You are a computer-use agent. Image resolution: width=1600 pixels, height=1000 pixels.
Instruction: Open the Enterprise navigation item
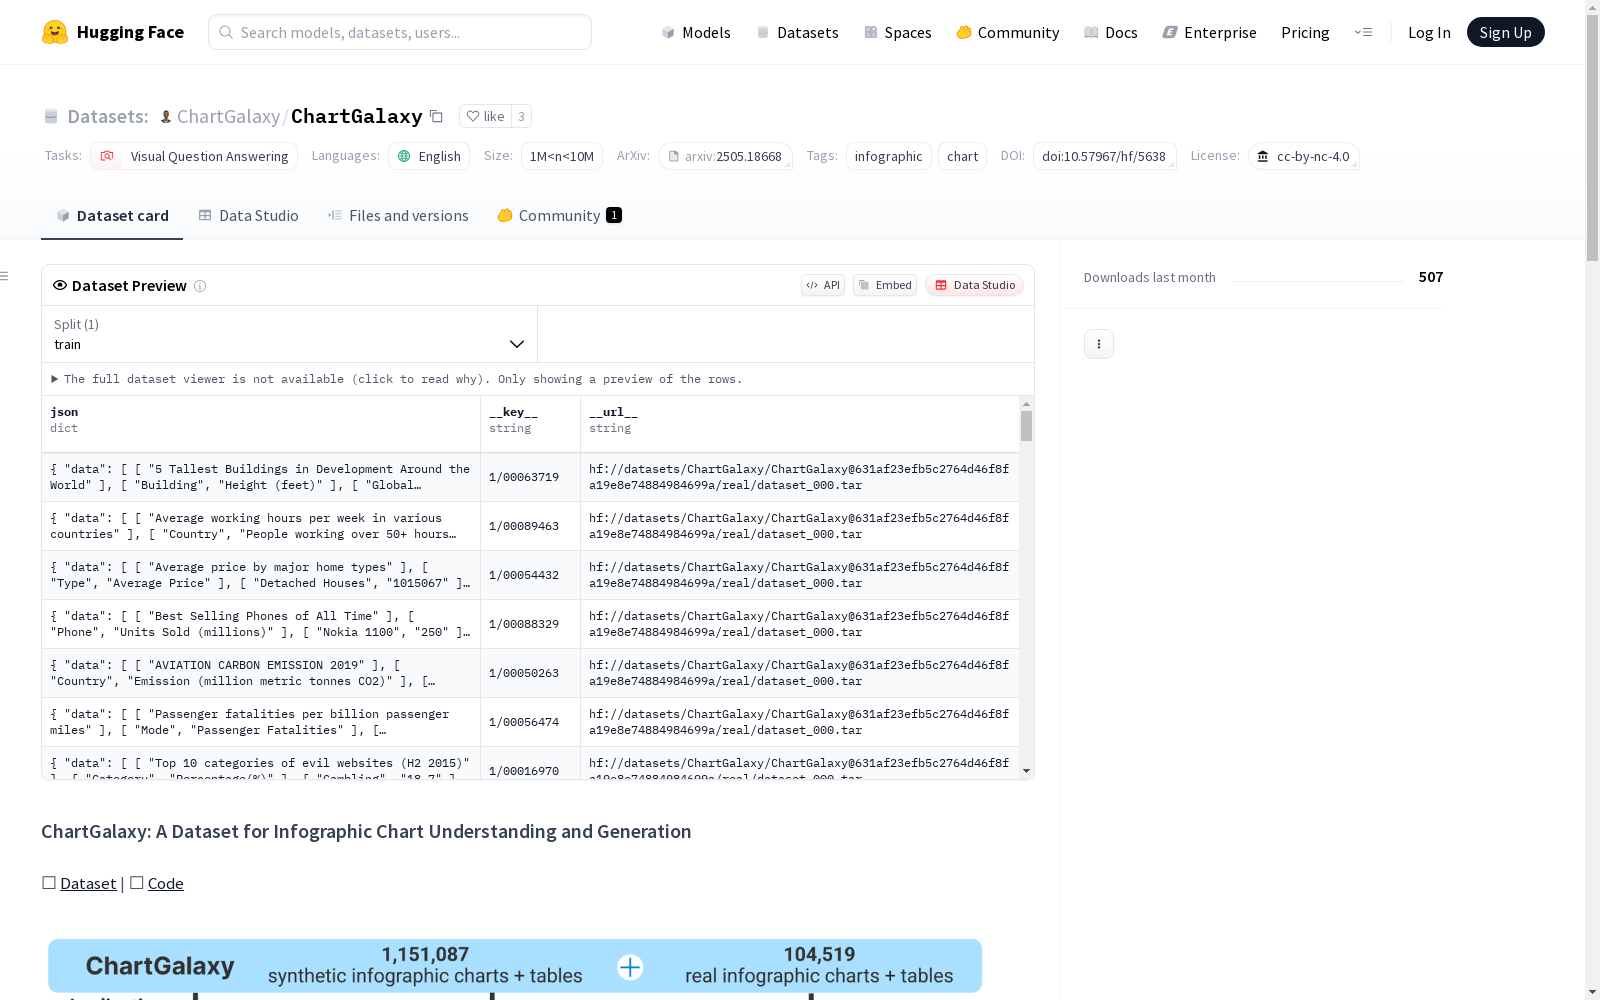click(1210, 32)
